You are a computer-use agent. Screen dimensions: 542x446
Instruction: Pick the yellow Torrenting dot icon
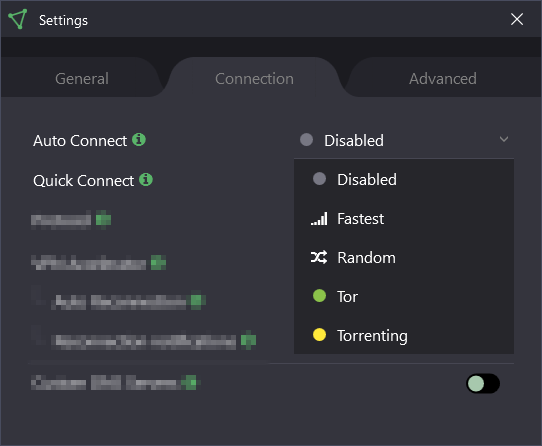point(319,335)
